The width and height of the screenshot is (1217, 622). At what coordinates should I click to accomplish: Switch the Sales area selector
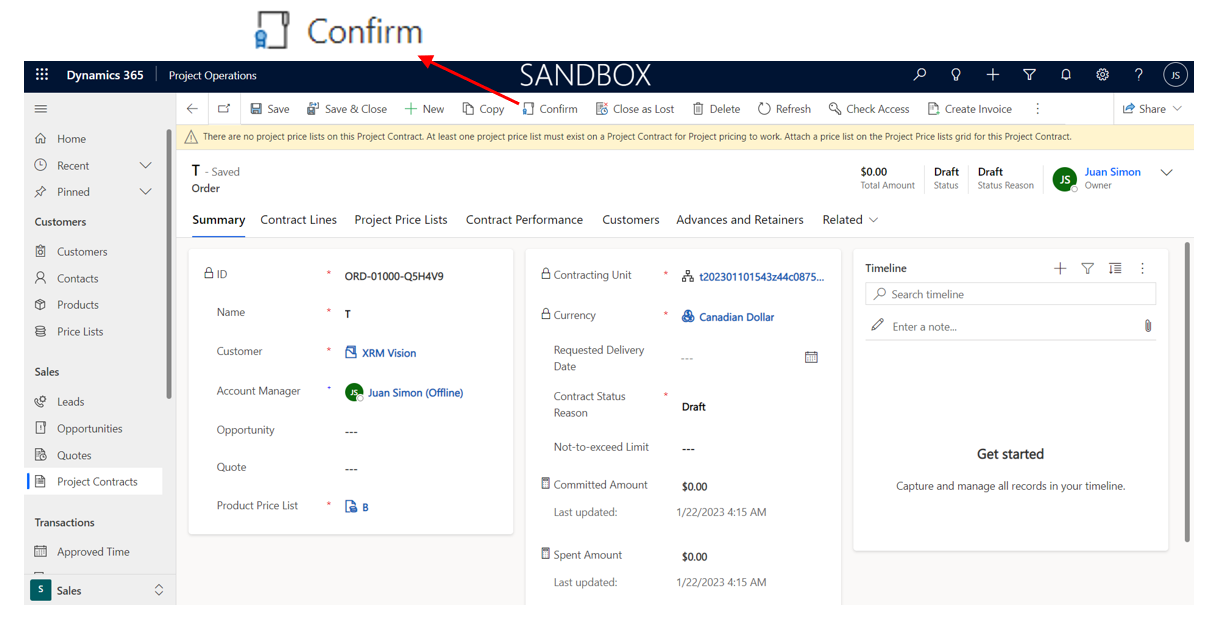click(97, 590)
